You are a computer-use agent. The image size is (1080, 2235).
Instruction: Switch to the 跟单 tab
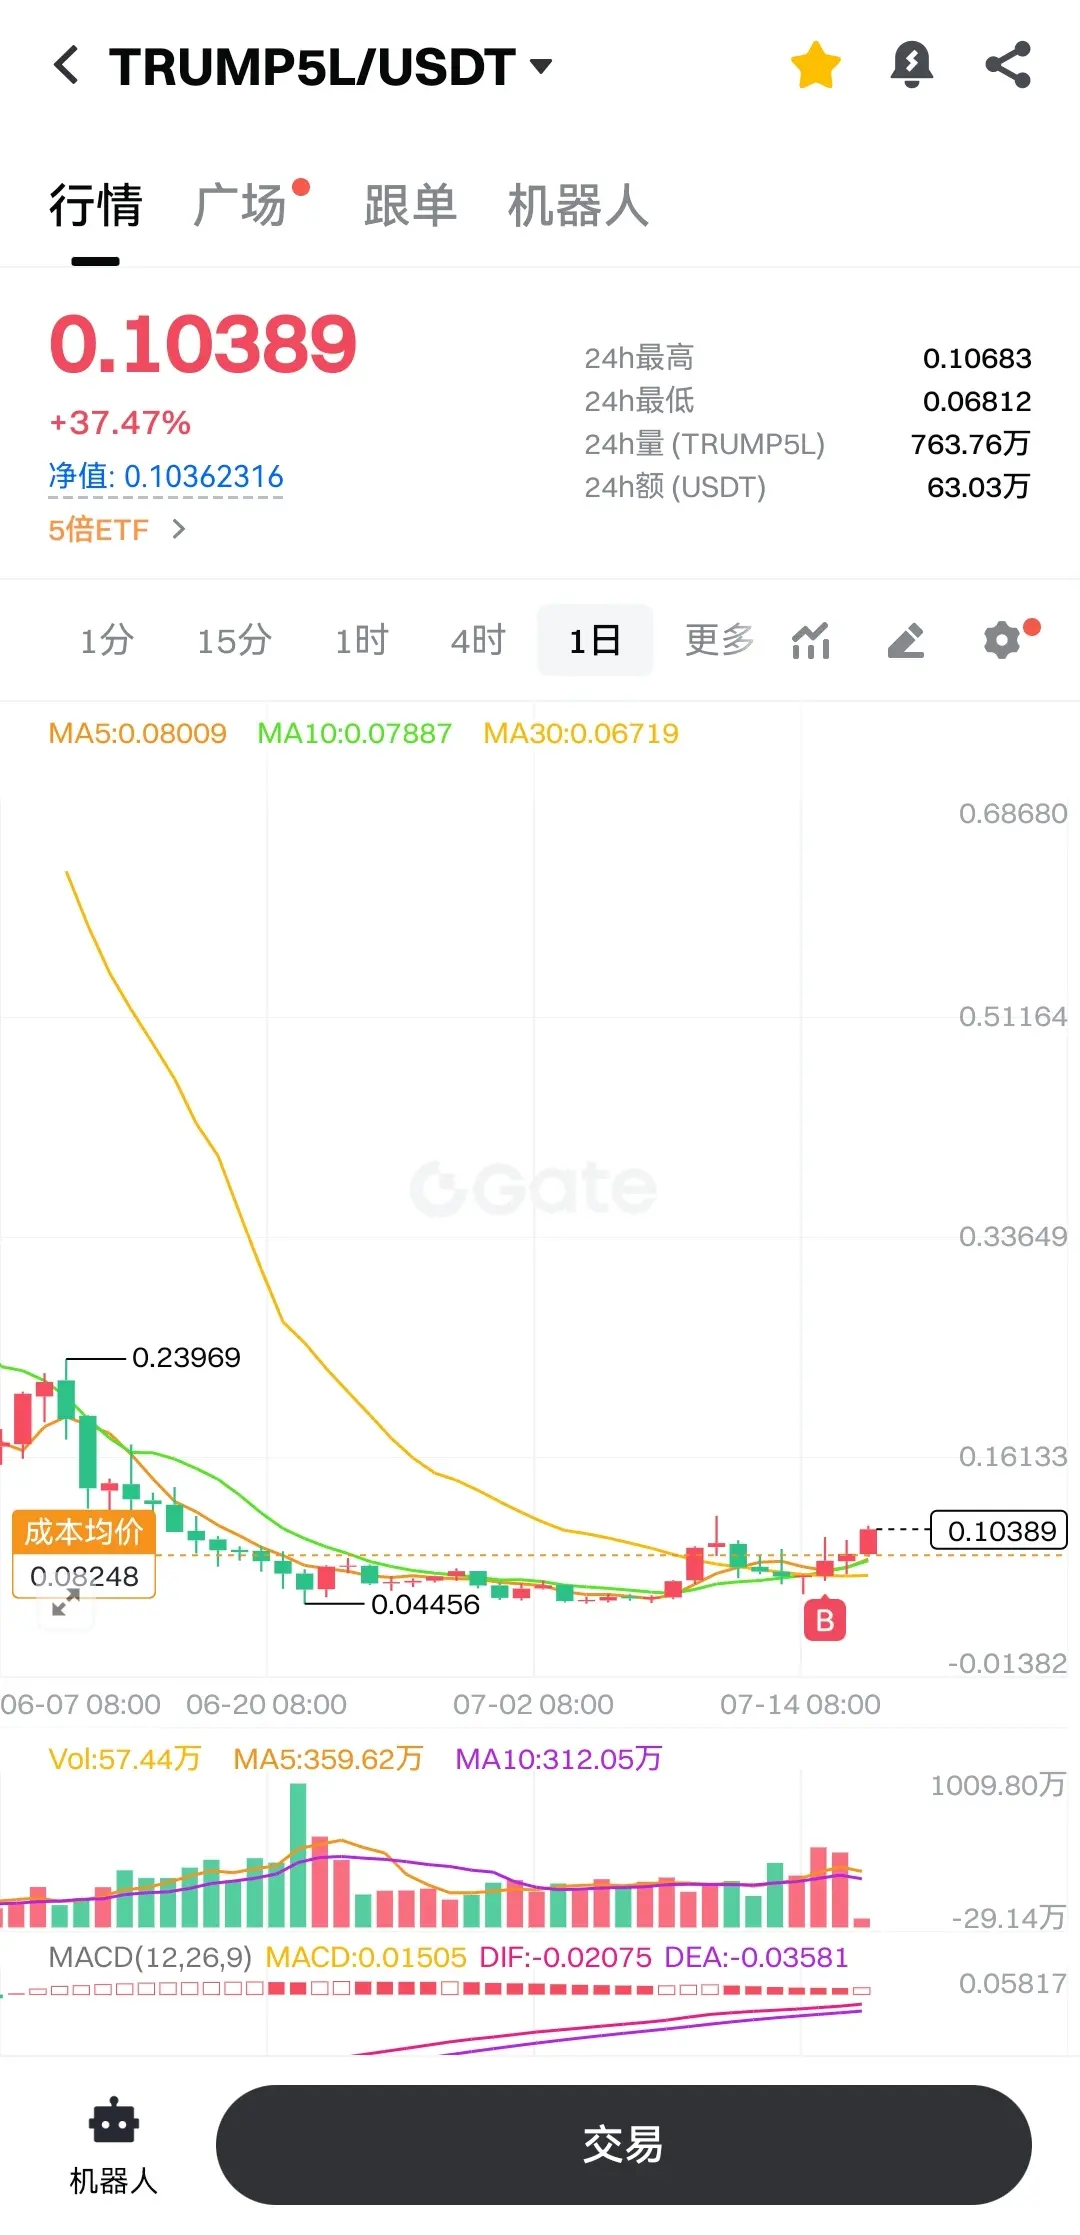(x=410, y=206)
